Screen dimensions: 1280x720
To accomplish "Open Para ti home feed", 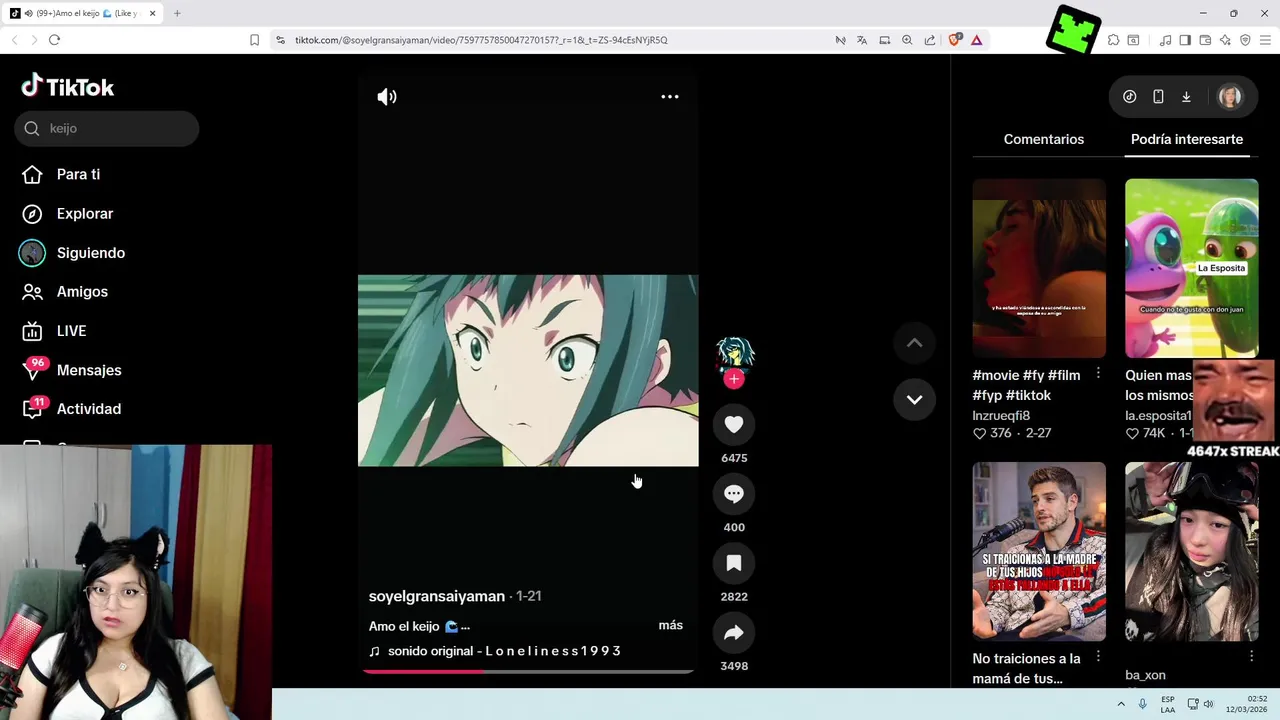I will coord(78,174).
